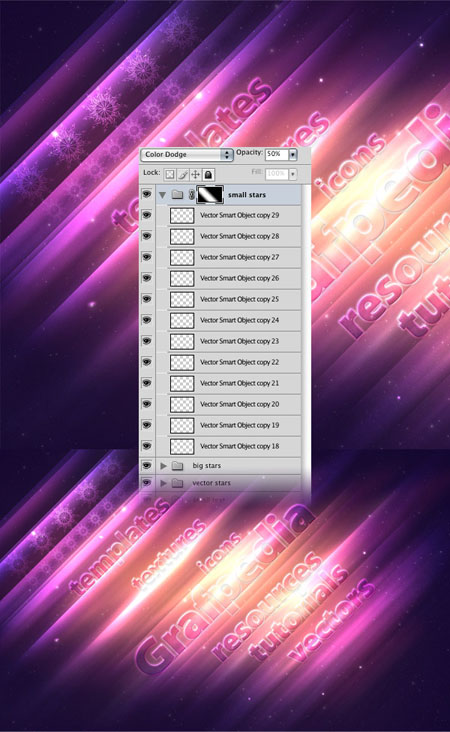Image resolution: width=450 pixels, height=732 pixels.
Task: Open the Fill slider arrow
Action: tap(293, 174)
